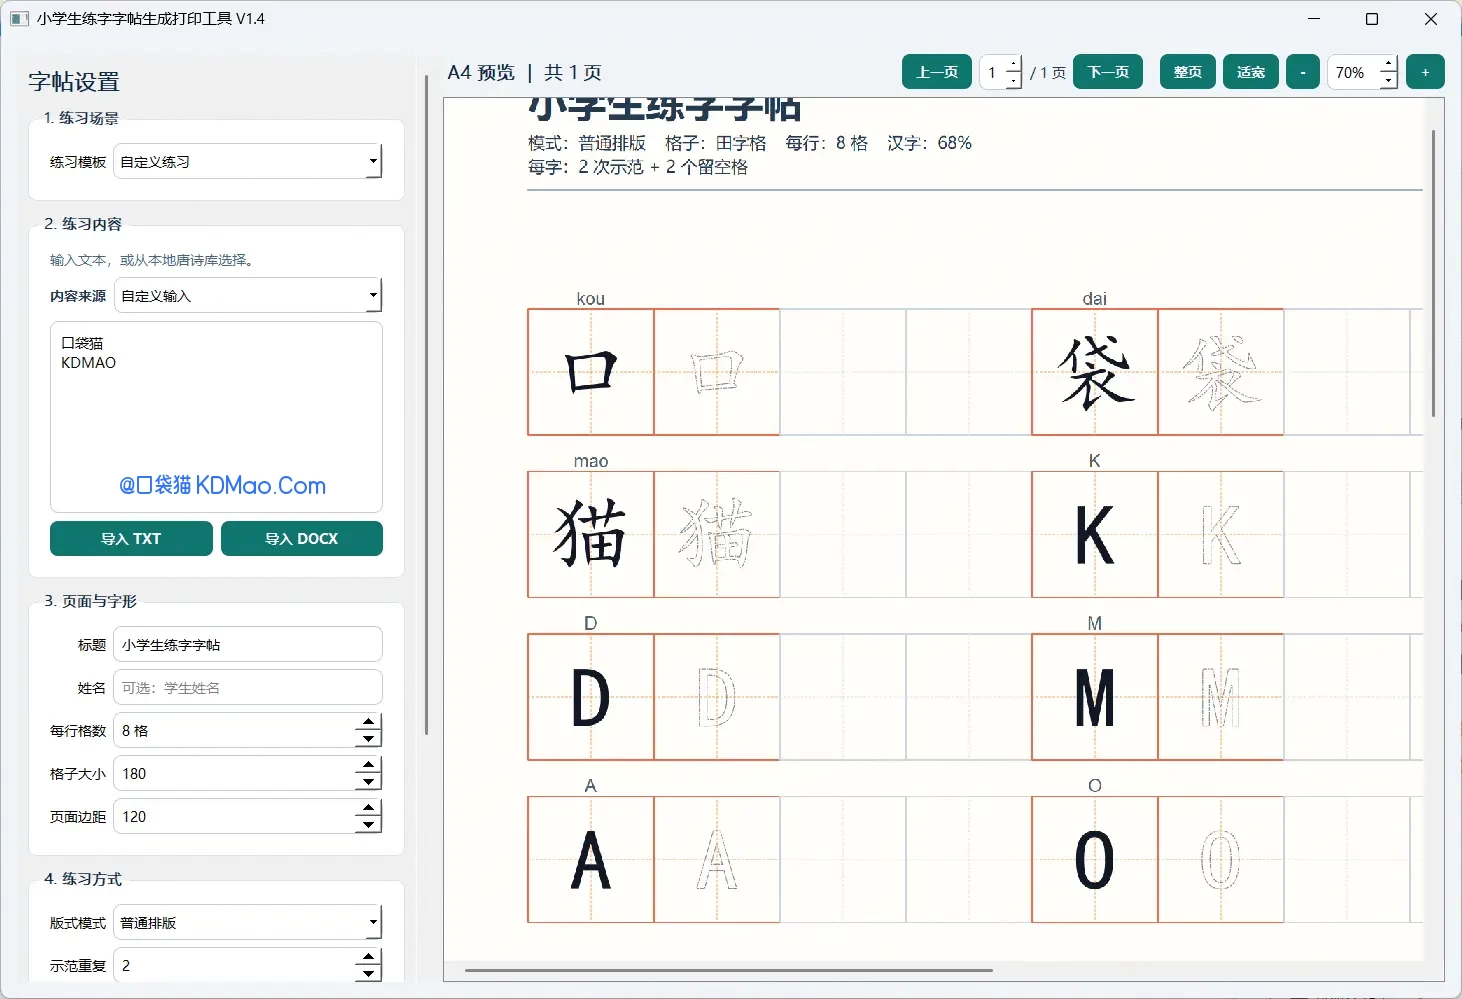
Task: Click the solid D letter cell
Action: click(591, 697)
